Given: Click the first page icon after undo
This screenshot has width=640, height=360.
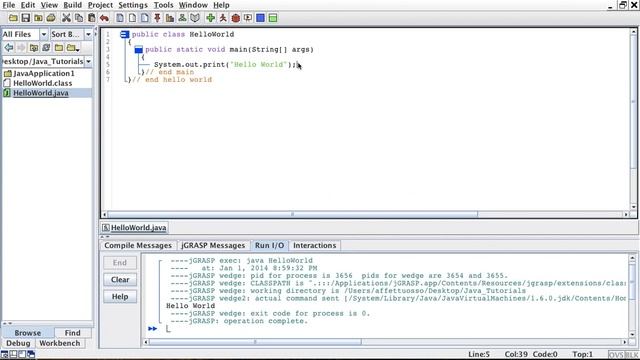Looking at the screenshot, I should click(x=120, y=18).
